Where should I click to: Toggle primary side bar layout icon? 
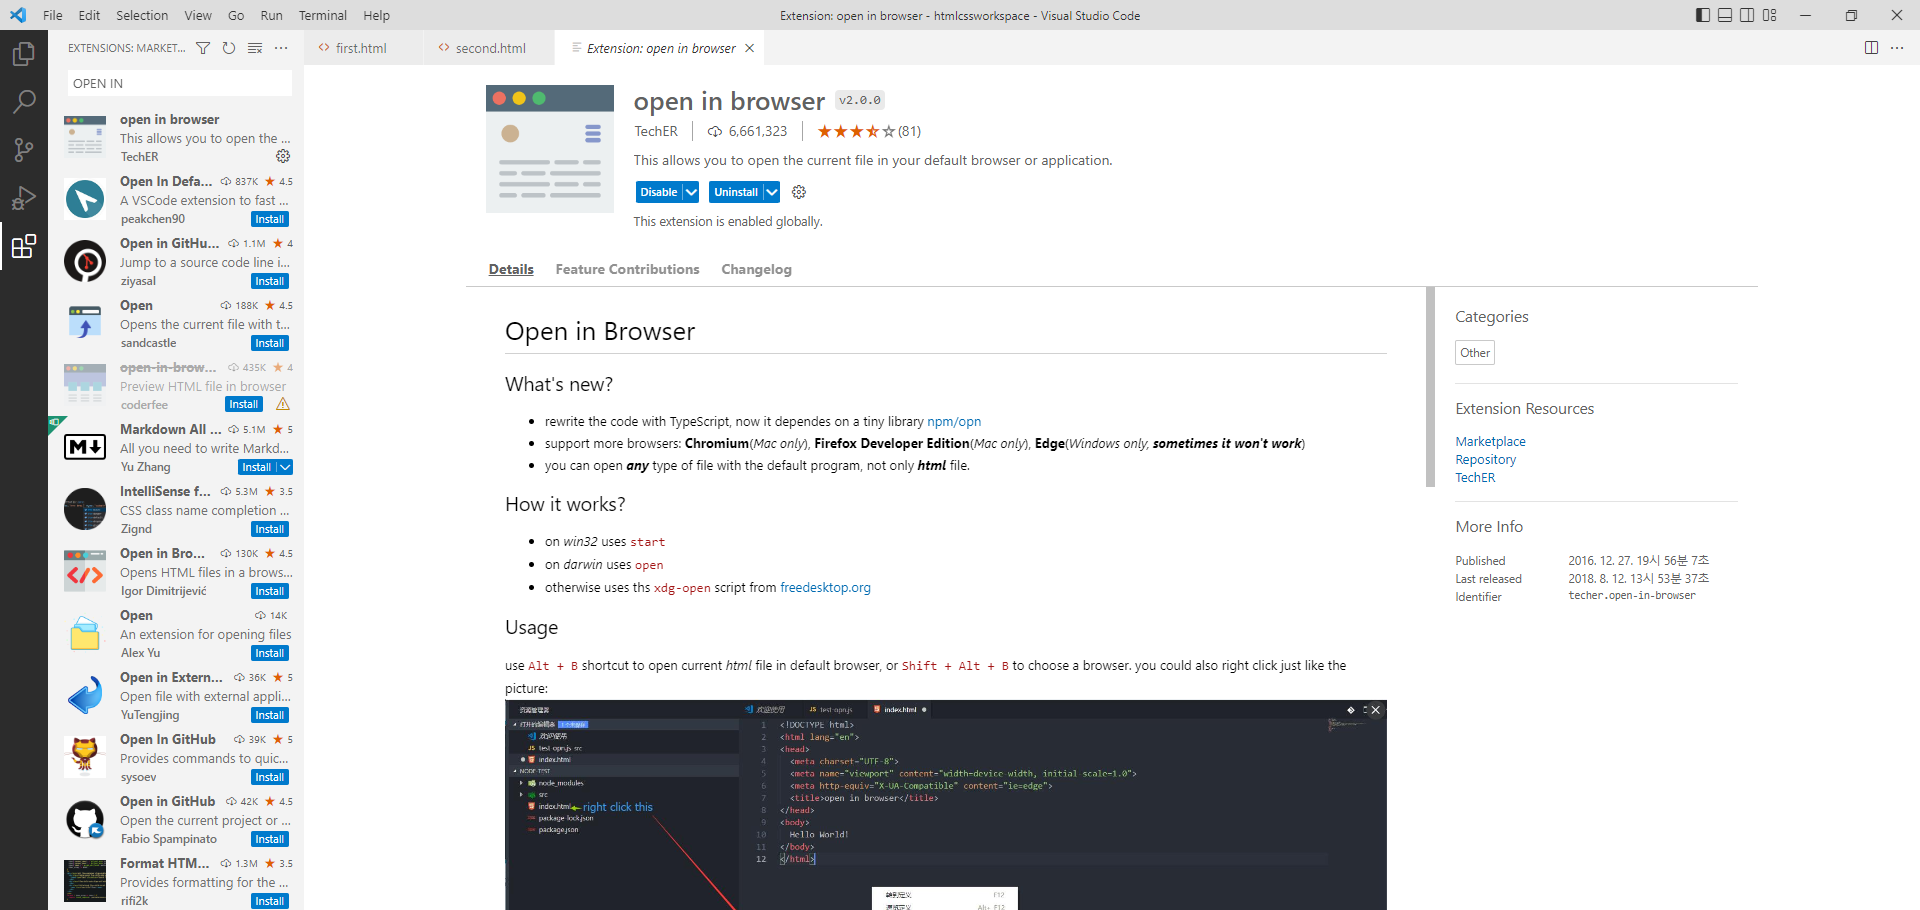tap(1703, 15)
